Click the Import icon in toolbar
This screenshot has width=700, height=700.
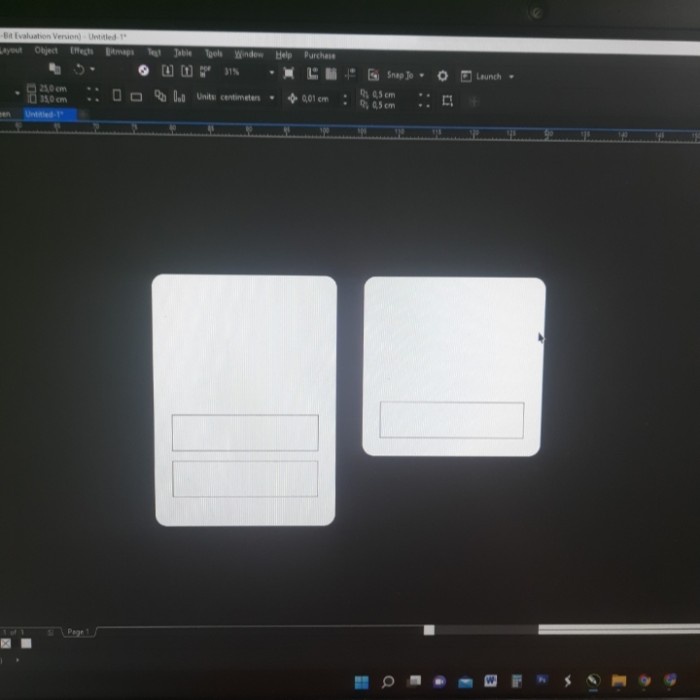(167, 72)
